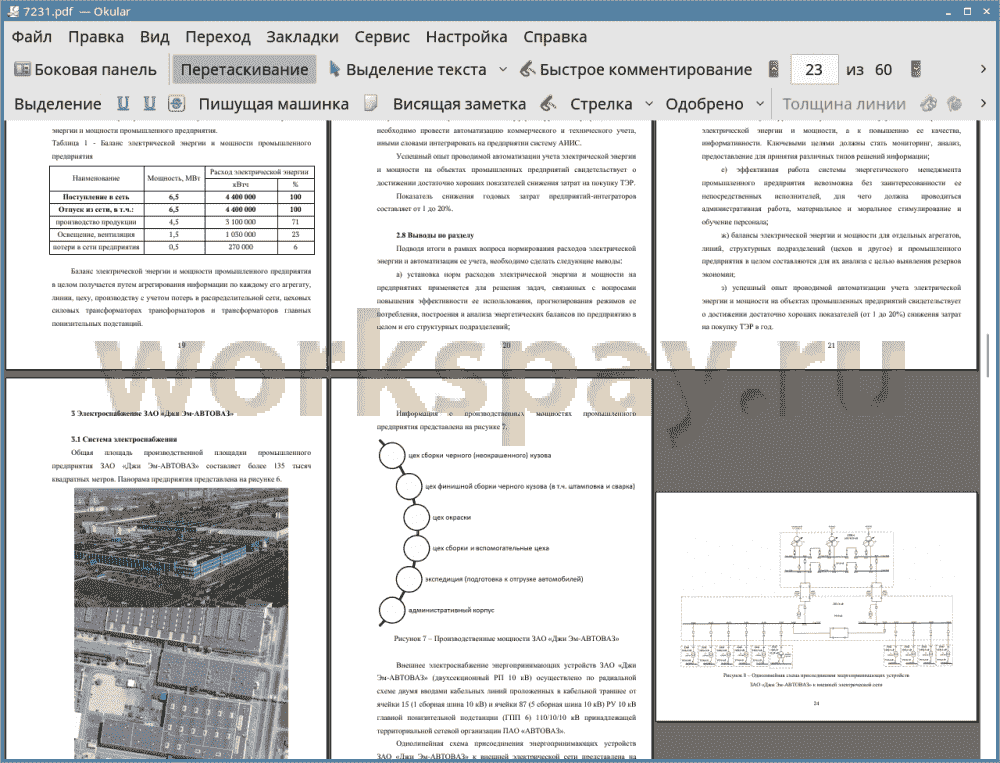Click the page number field showing 23
Image resolution: width=1000 pixels, height=763 pixels.
814,70
